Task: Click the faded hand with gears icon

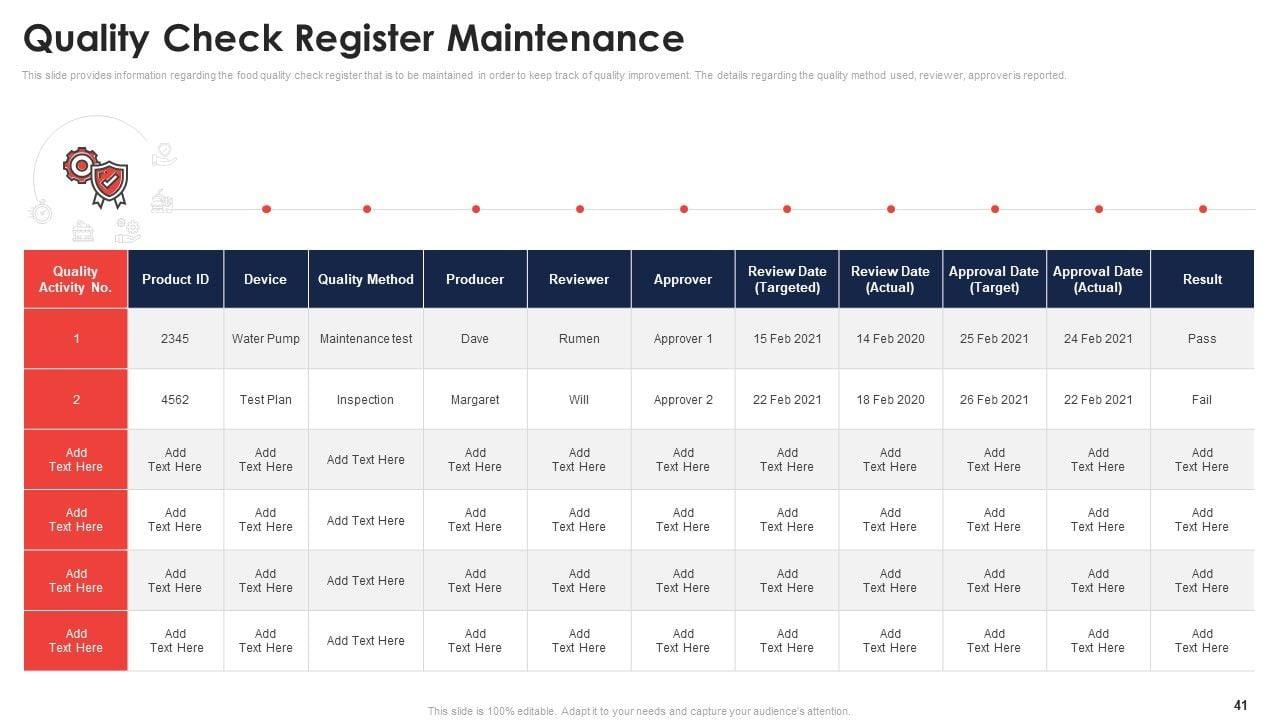Action: pyautogui.click(x=127, y=230)
